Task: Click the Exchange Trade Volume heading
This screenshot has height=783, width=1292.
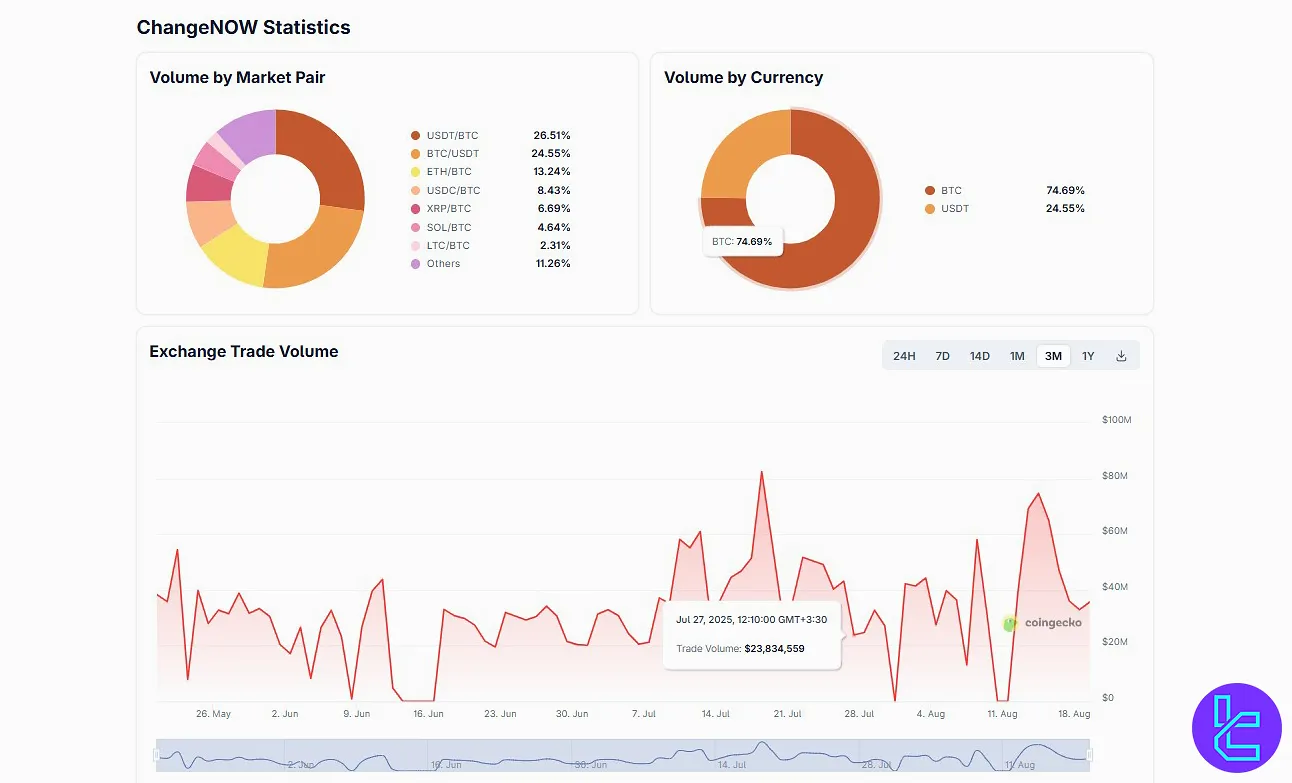Action: 244,351
